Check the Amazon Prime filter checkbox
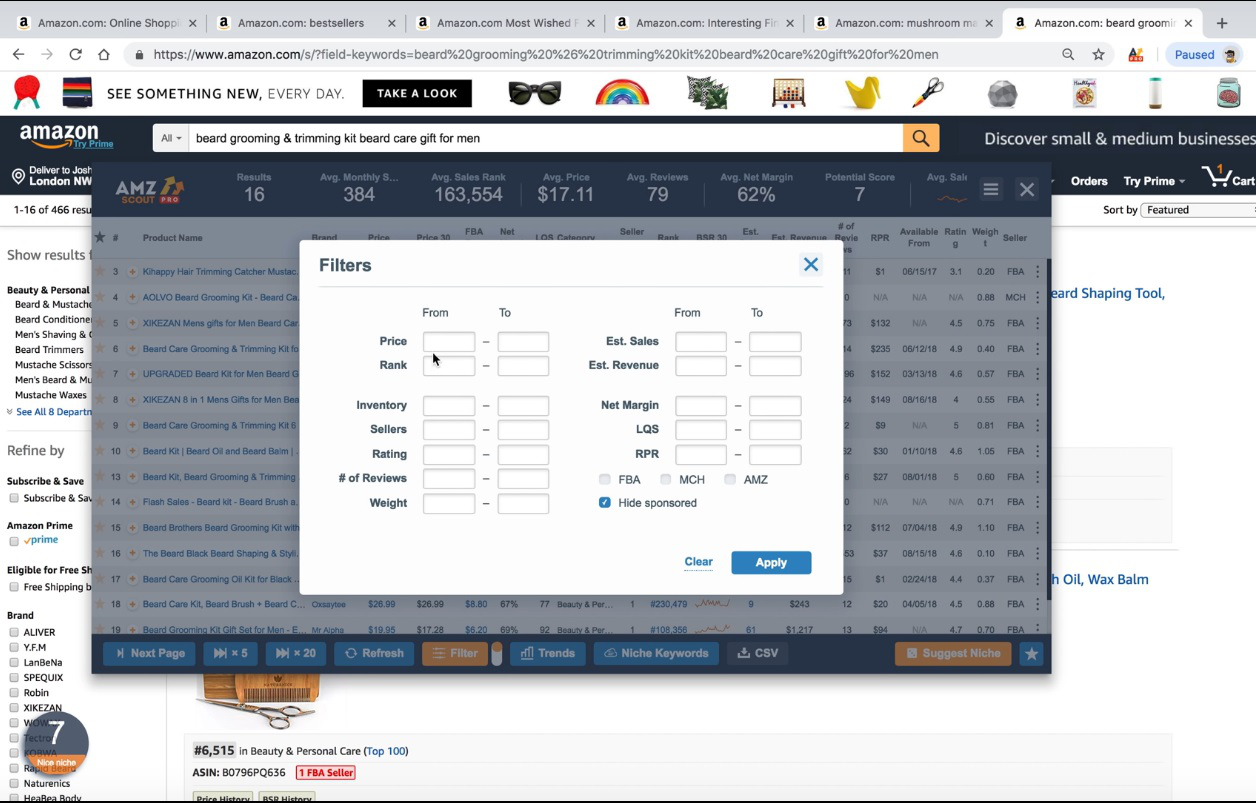Screen dimensions: 1256x803 coord(14,541)
